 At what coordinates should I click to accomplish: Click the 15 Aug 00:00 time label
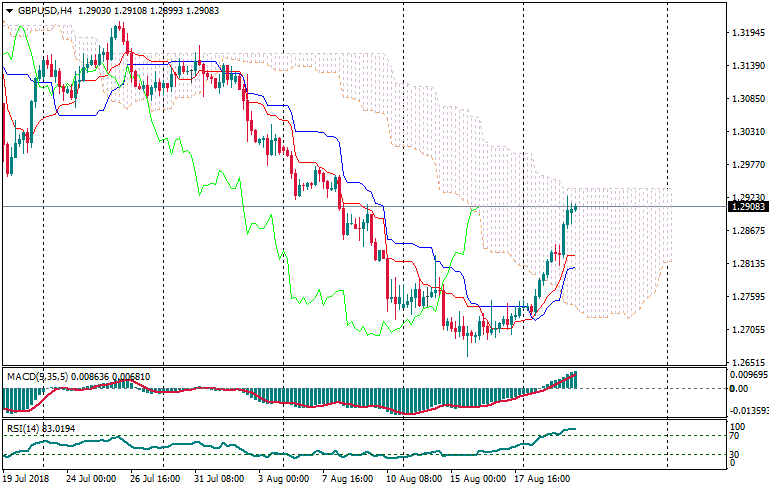pos(477,479)
